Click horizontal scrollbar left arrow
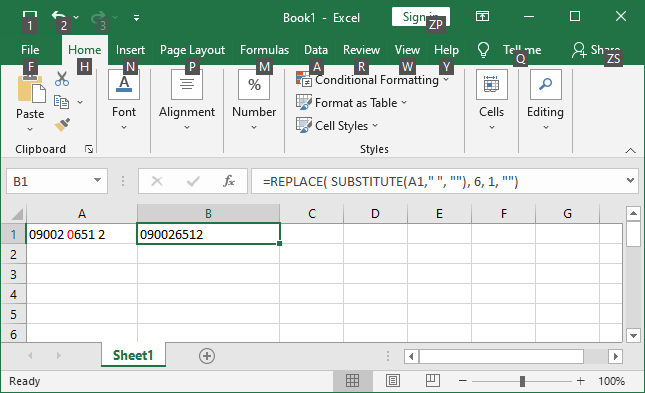Viewport: 645px width, 393px height. [411, 356]
